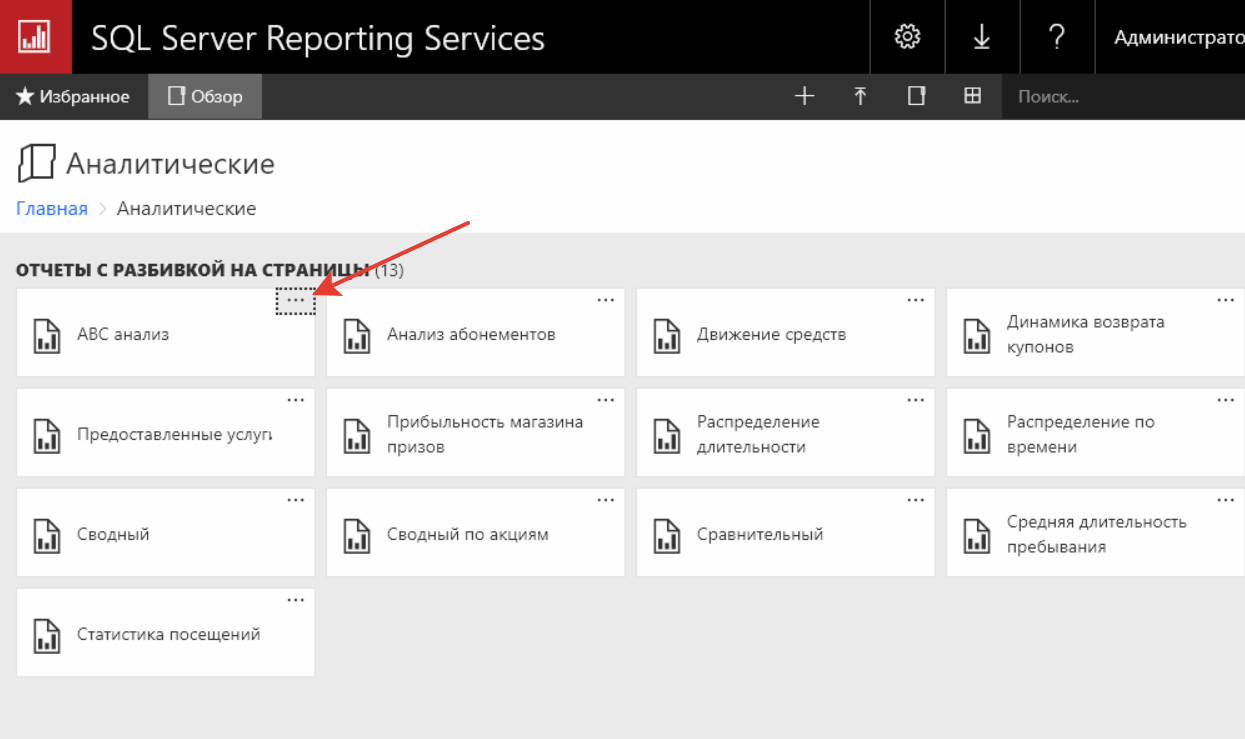Open the Сводный report title

coord(113,535)
